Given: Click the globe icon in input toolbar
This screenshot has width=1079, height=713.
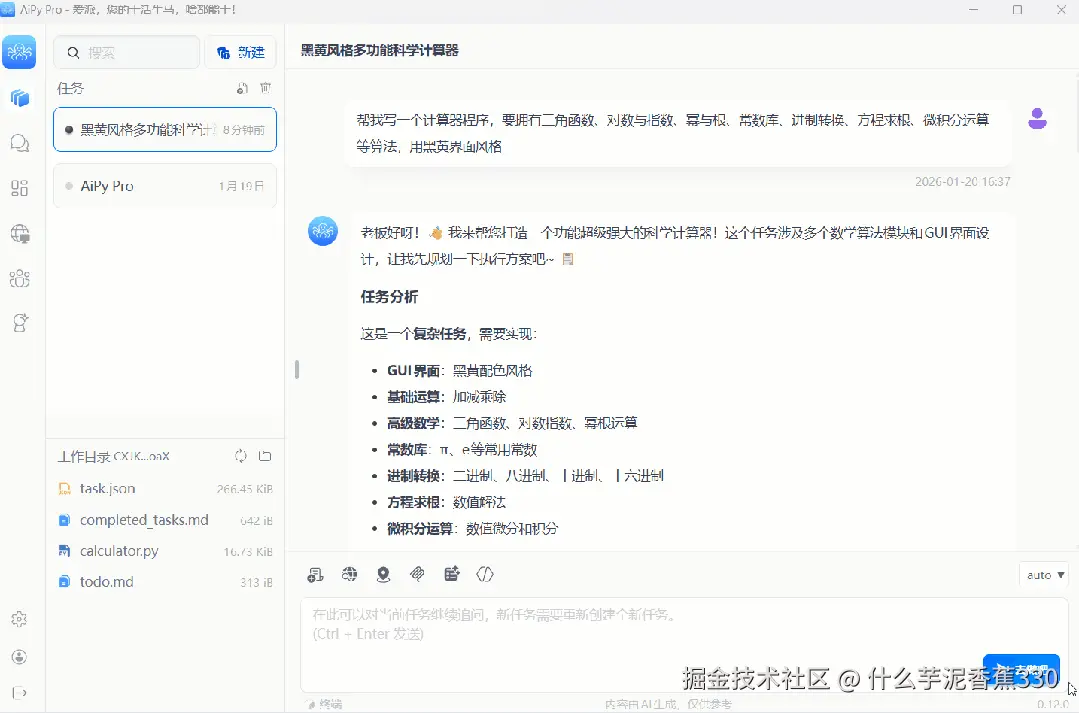Looking at the screenshot, I should [350, 574].
